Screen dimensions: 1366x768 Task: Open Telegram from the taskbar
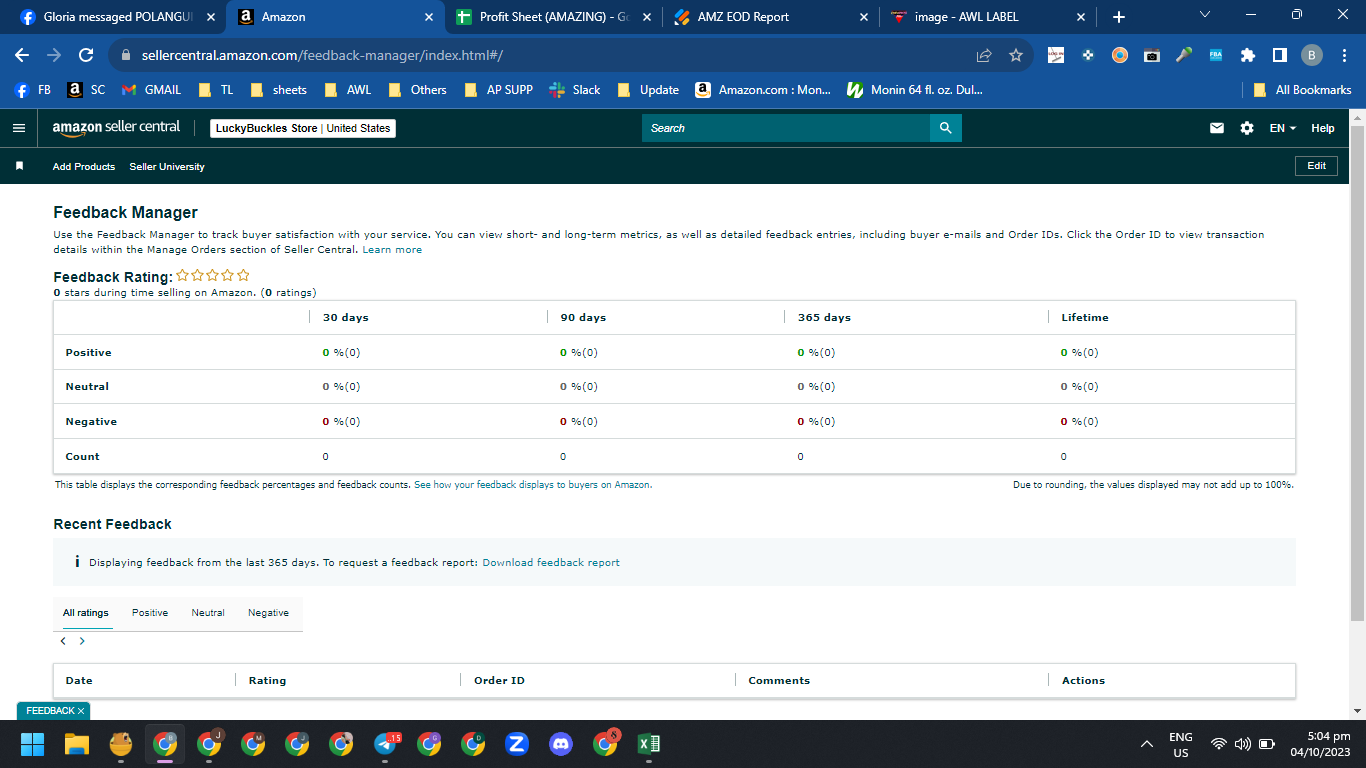[x=386, y=743]
